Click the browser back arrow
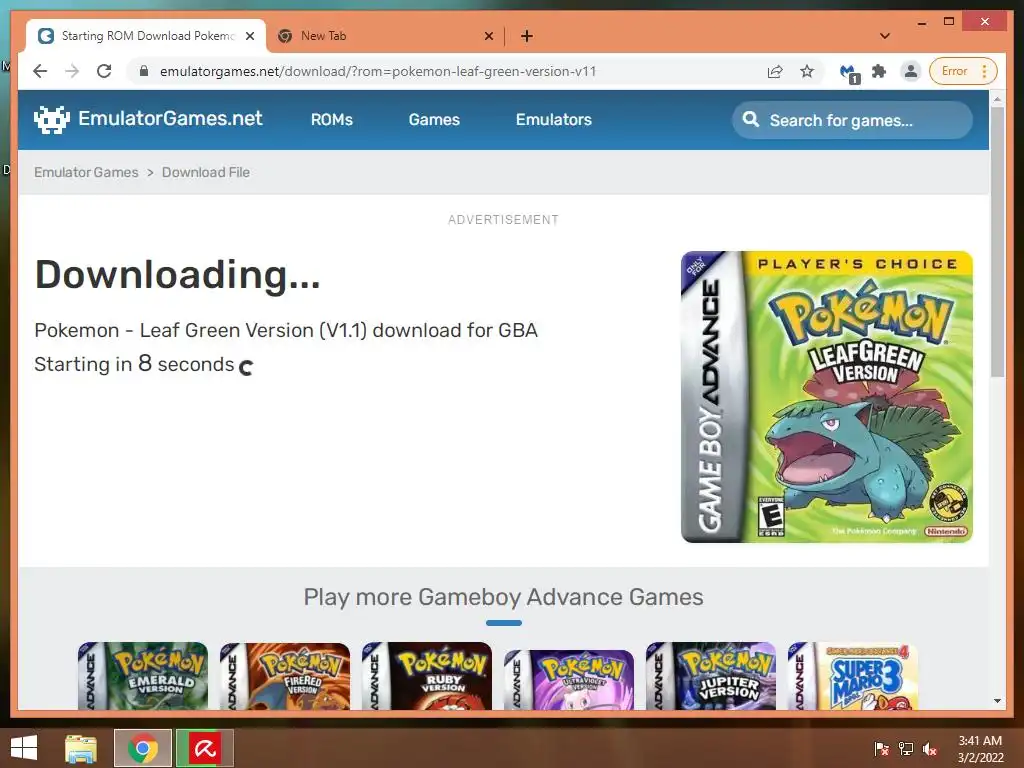 pos(40,71)
